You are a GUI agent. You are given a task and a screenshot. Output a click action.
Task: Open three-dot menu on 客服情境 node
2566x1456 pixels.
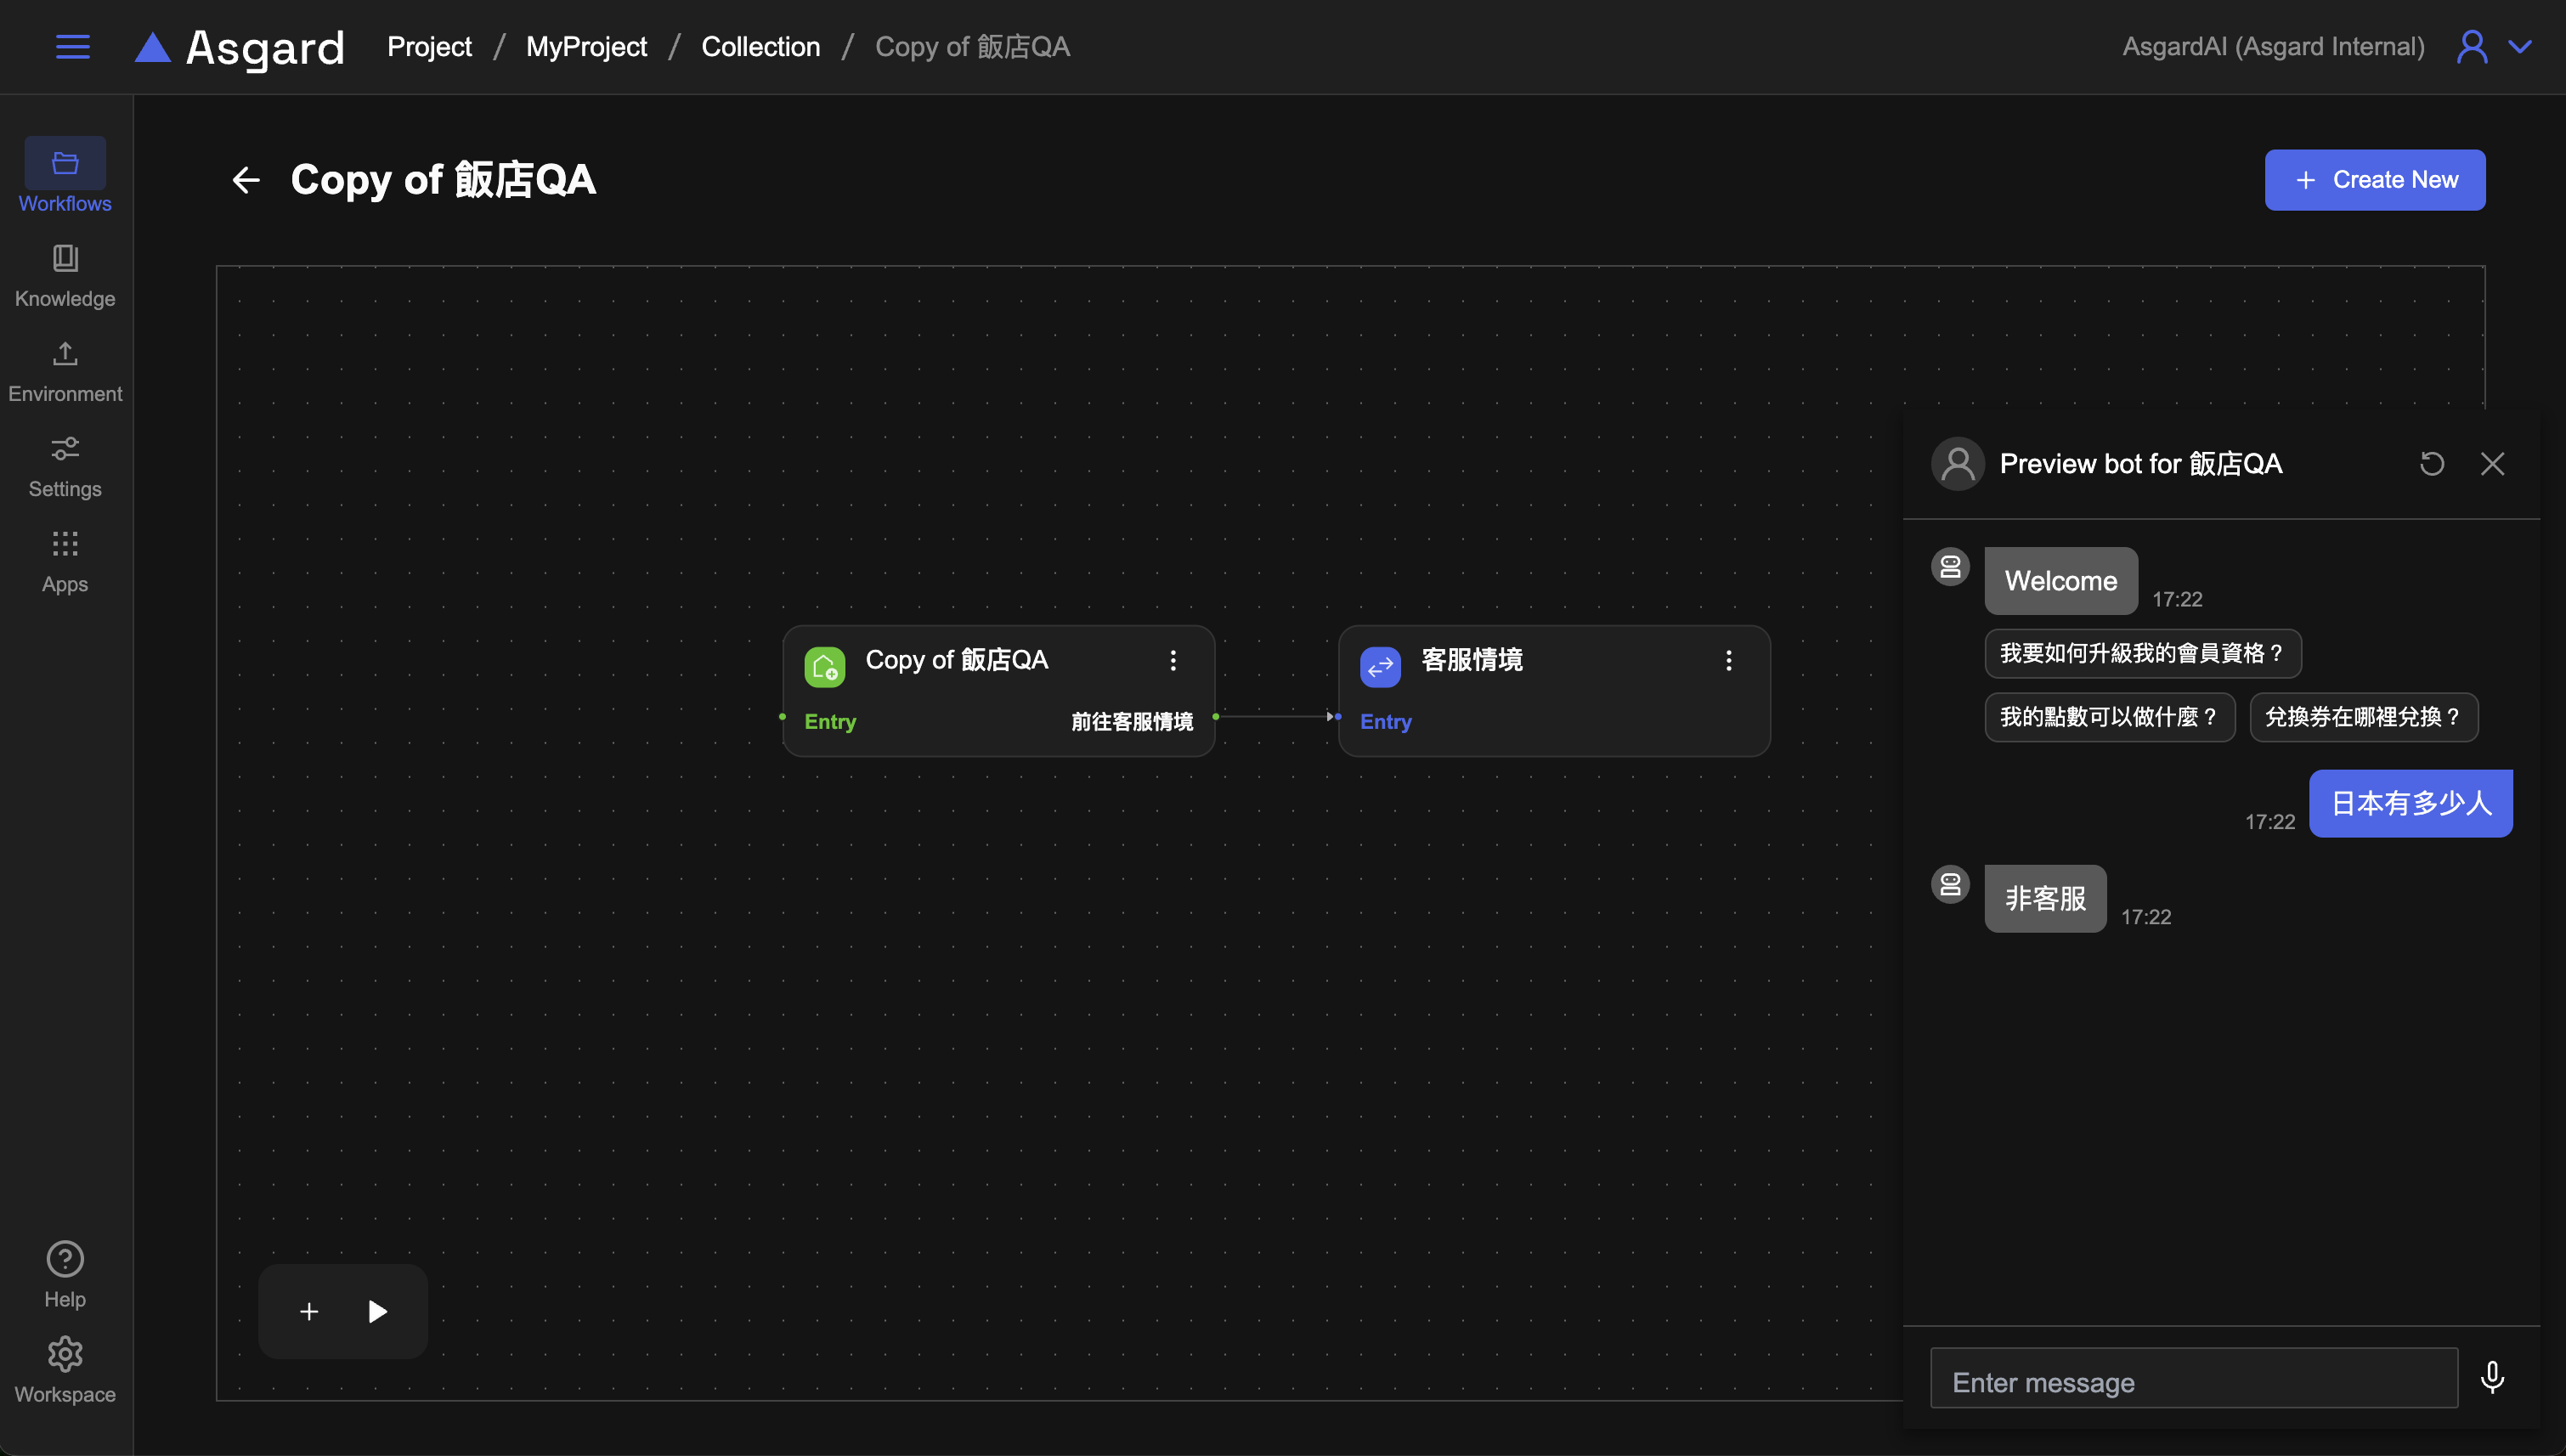pyautogui.click(x=1728, y=660)
